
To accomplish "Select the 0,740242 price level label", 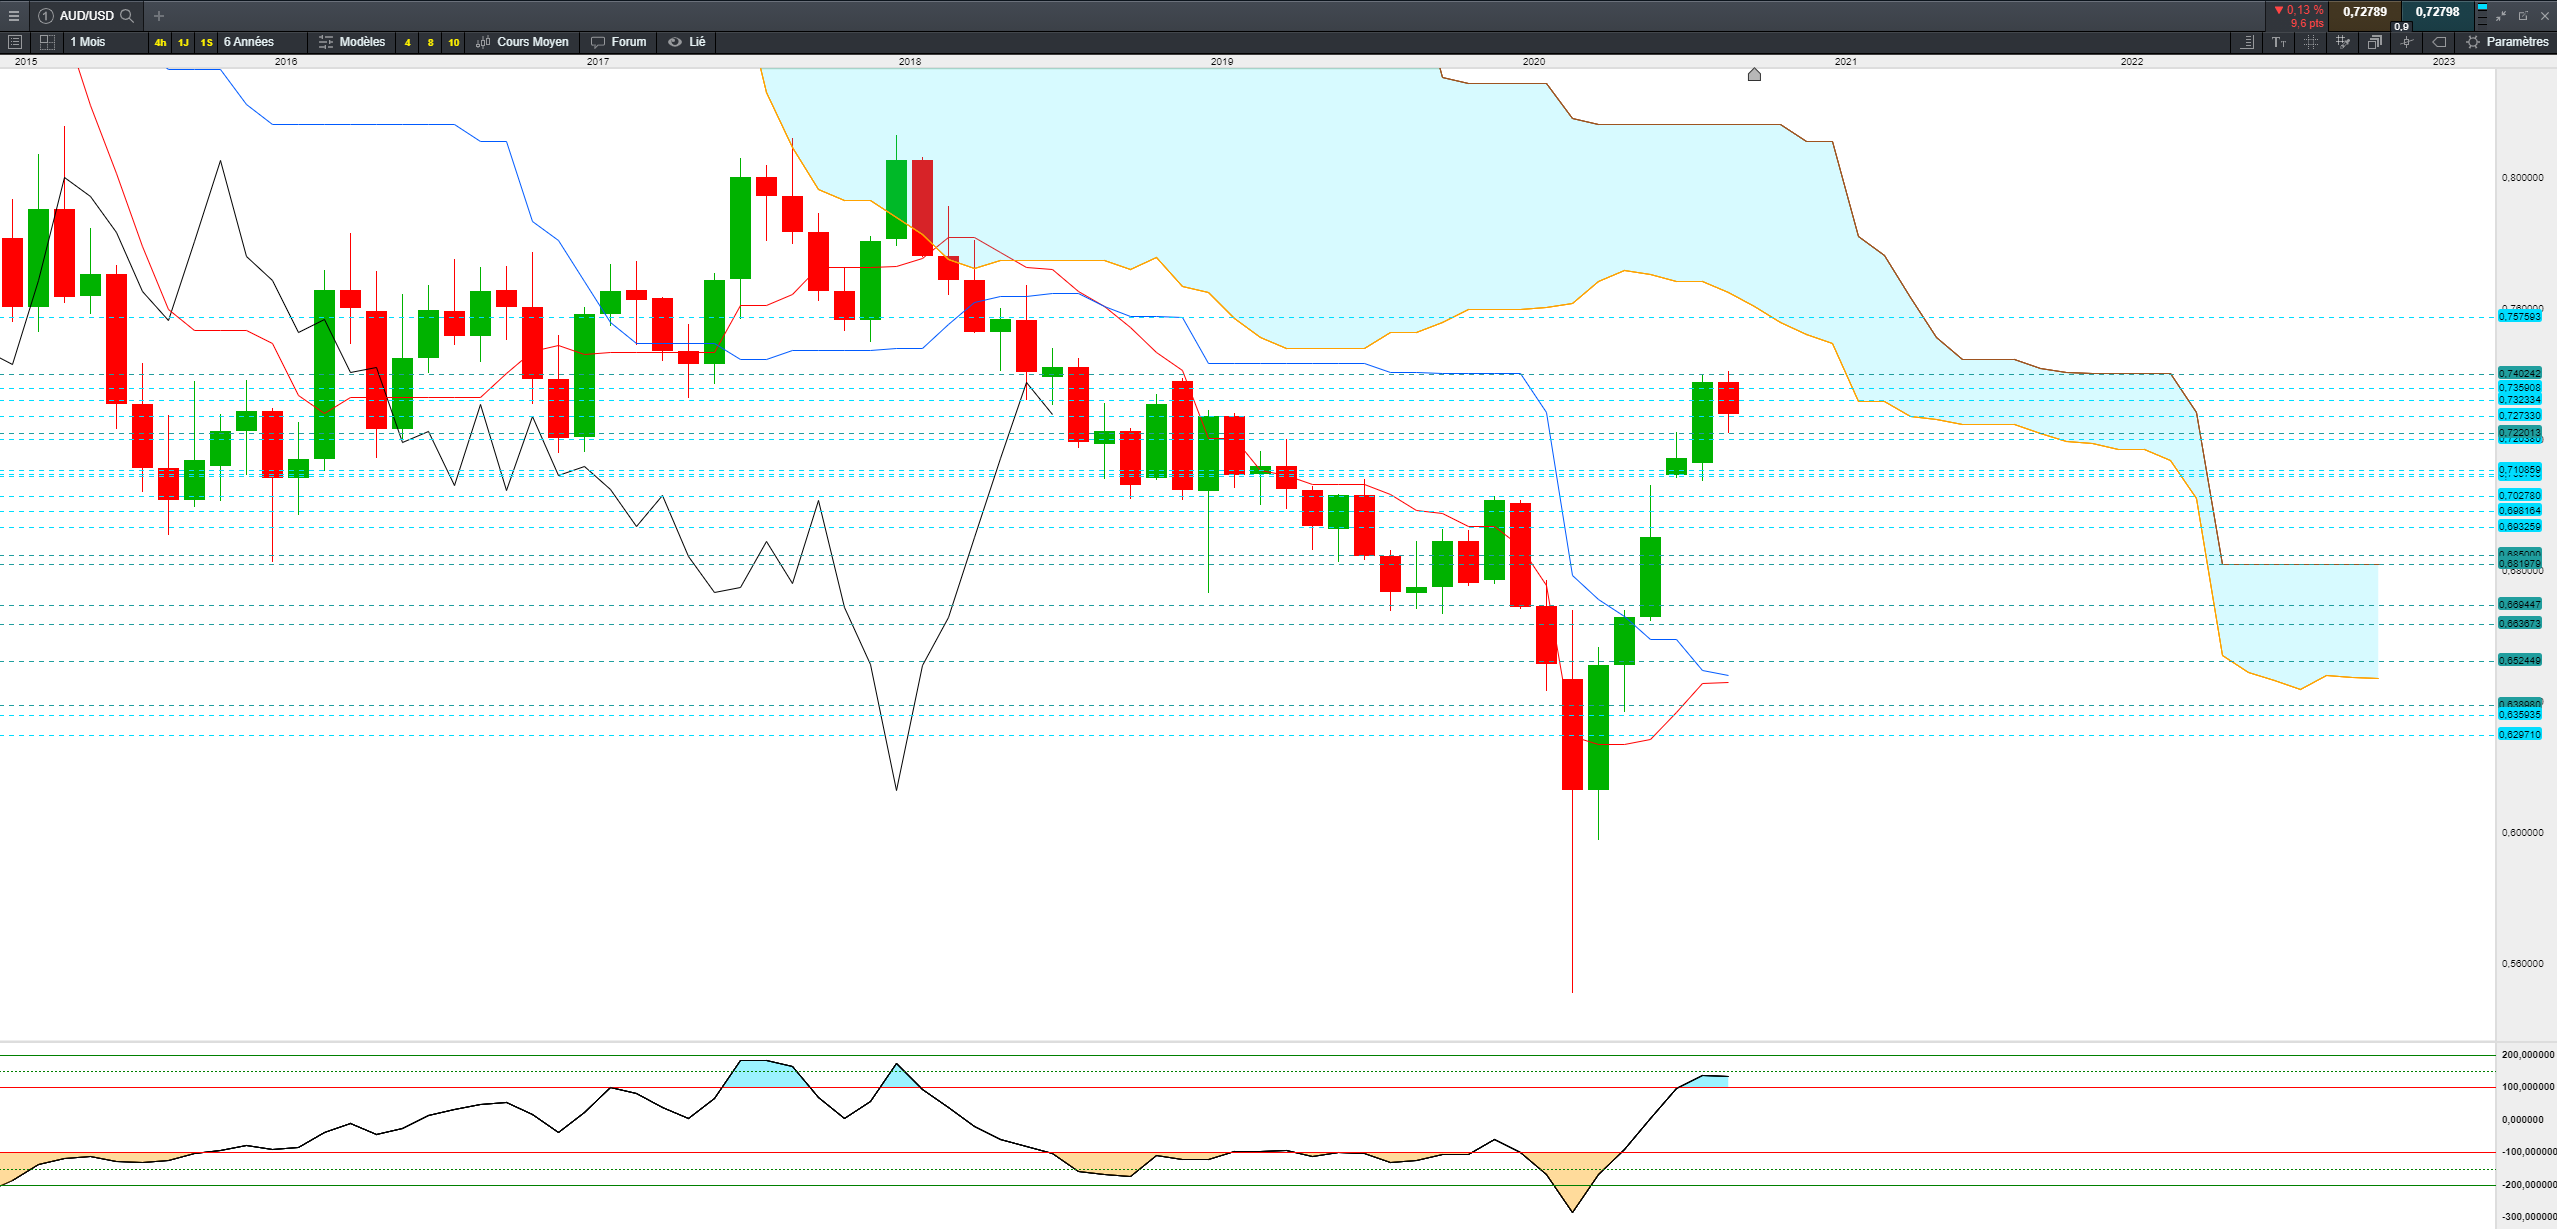I will (2520, 374).
